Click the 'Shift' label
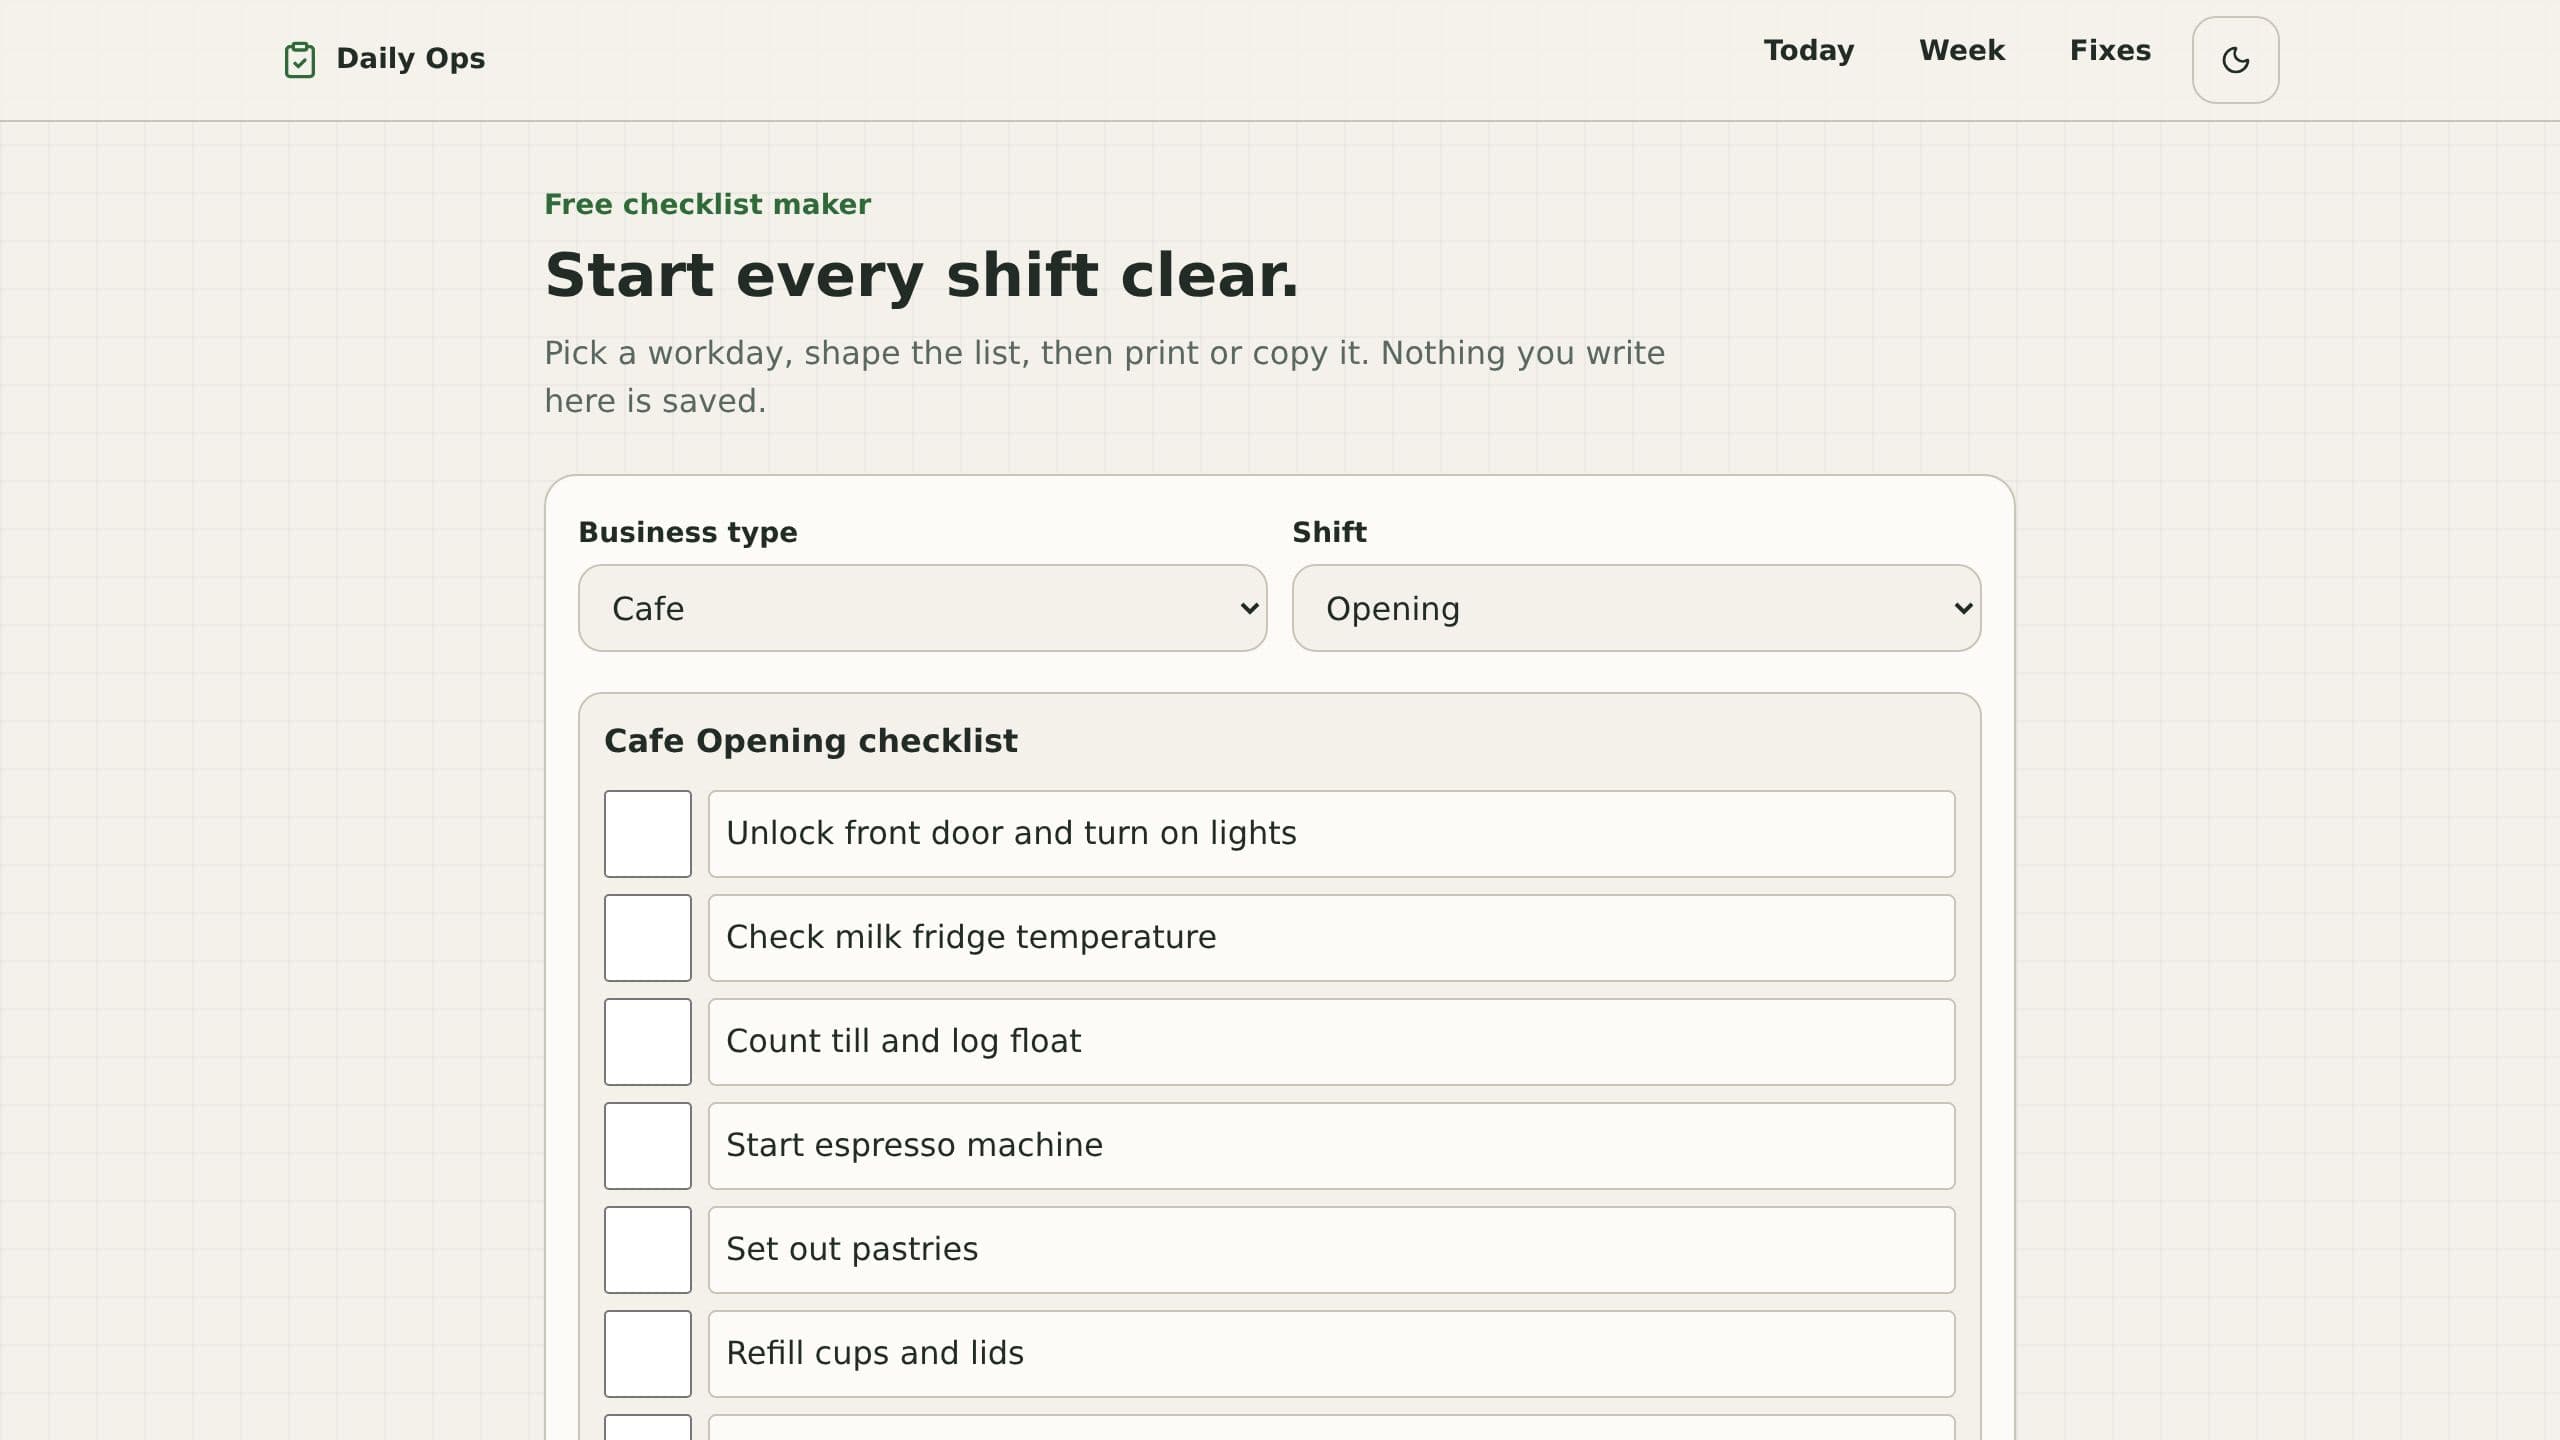The height and width of the screenshot is (1440, 2560). (1329, 532)
